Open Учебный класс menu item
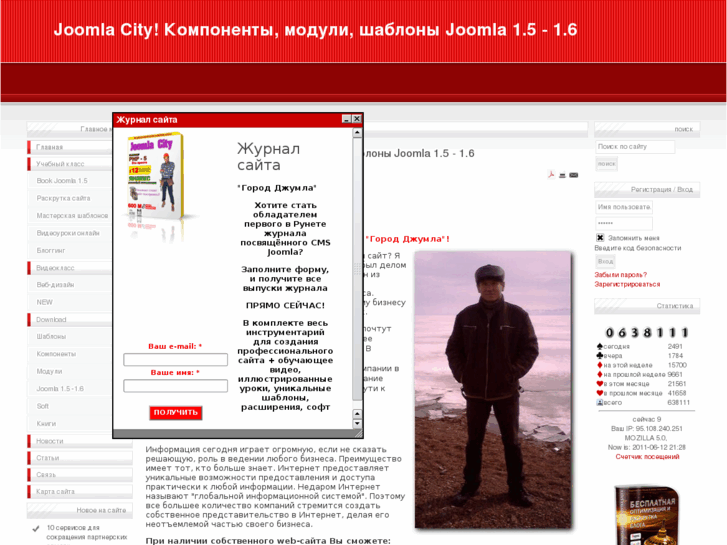This screenshot has height=545, width=727. [70, 164]
